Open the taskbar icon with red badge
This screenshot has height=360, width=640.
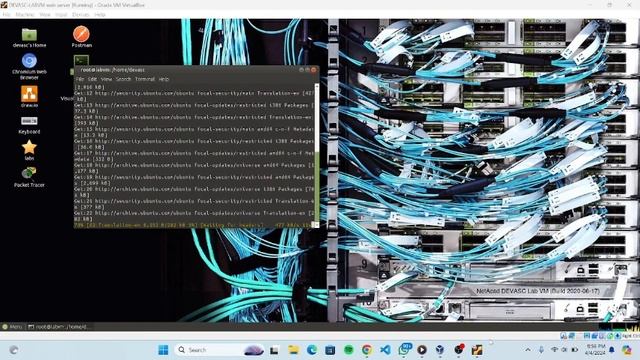(x=459, y=349)
